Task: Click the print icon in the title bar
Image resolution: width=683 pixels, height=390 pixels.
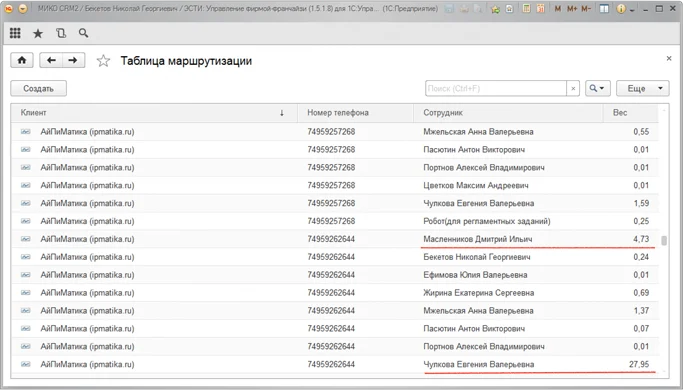Action: [464, 9]
